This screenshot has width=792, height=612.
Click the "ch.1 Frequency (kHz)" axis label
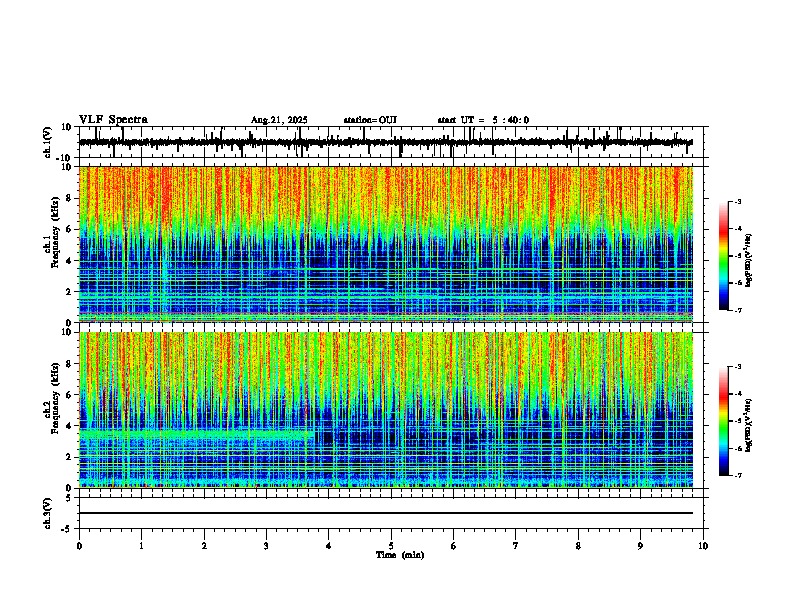tap(52, 232)
